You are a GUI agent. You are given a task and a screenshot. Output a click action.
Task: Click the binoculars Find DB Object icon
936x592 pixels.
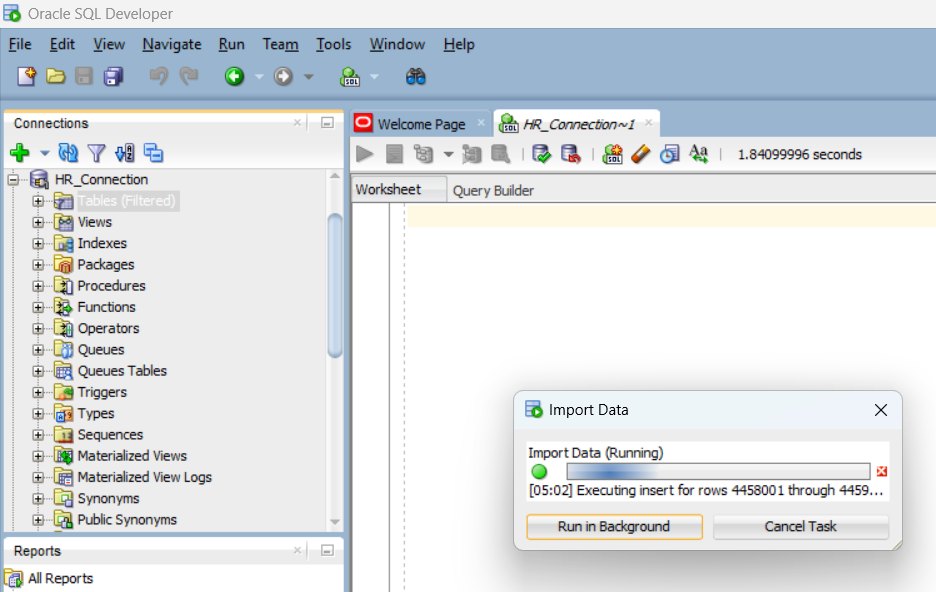click(x=415, y=76)
